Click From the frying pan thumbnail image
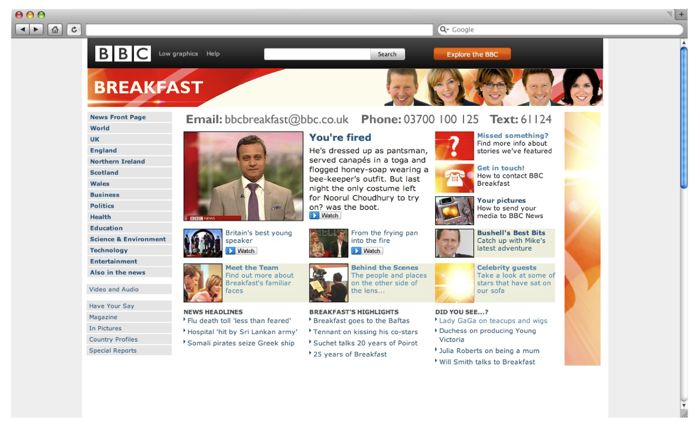 [329, 243]
